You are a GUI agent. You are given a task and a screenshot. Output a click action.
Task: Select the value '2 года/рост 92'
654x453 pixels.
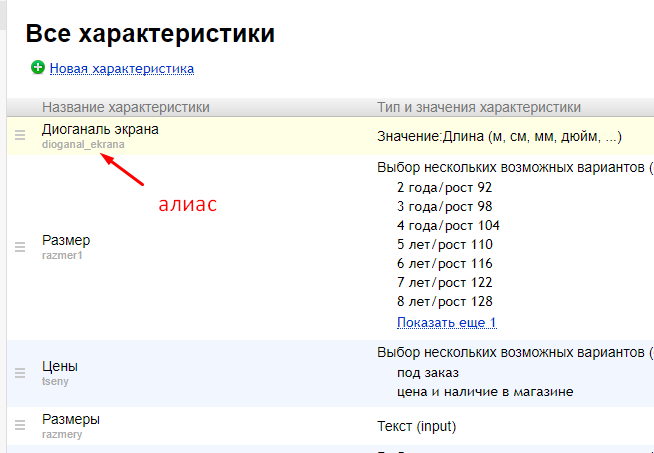click(444, 187)
